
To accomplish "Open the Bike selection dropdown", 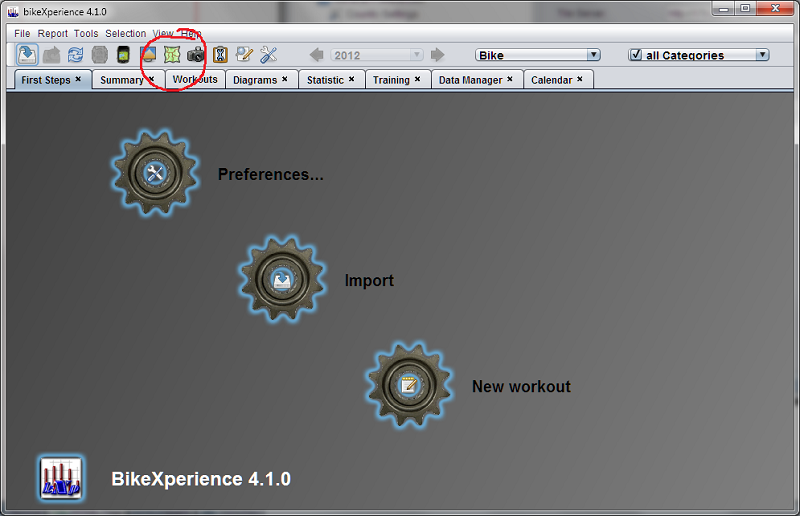I will pyautogui.click(x=537, y=55).
